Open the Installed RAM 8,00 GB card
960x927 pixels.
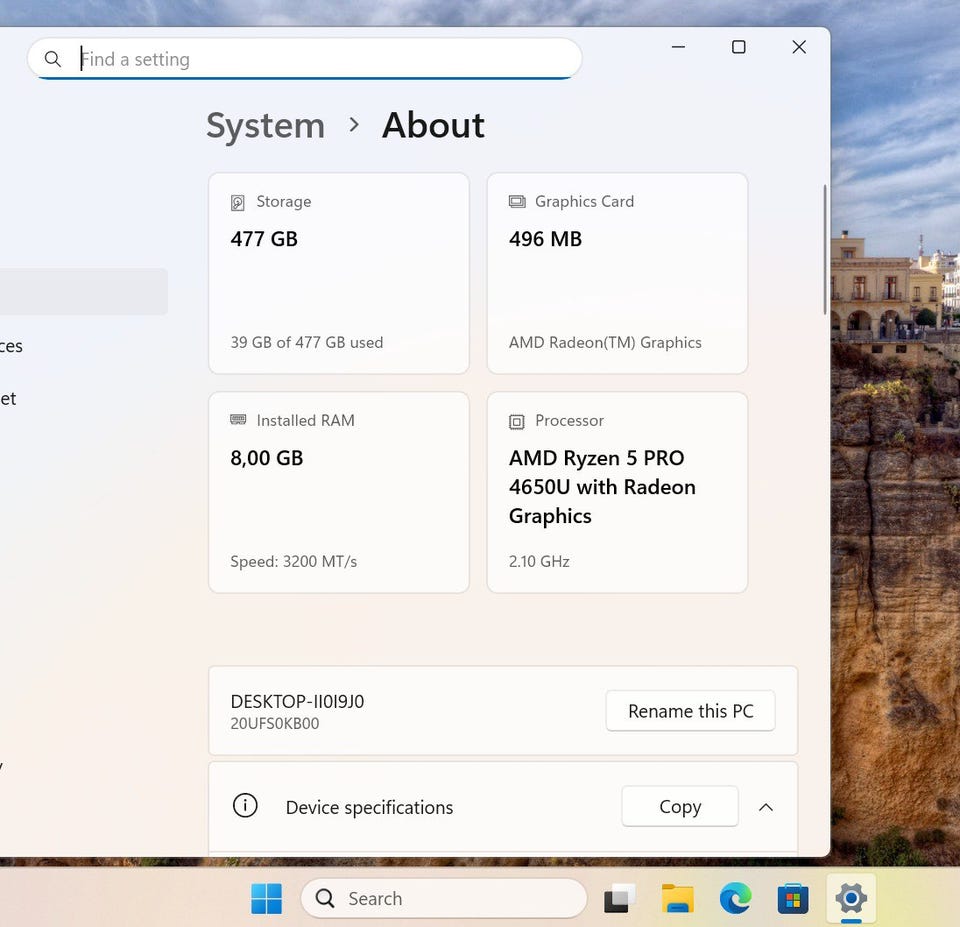339,492
